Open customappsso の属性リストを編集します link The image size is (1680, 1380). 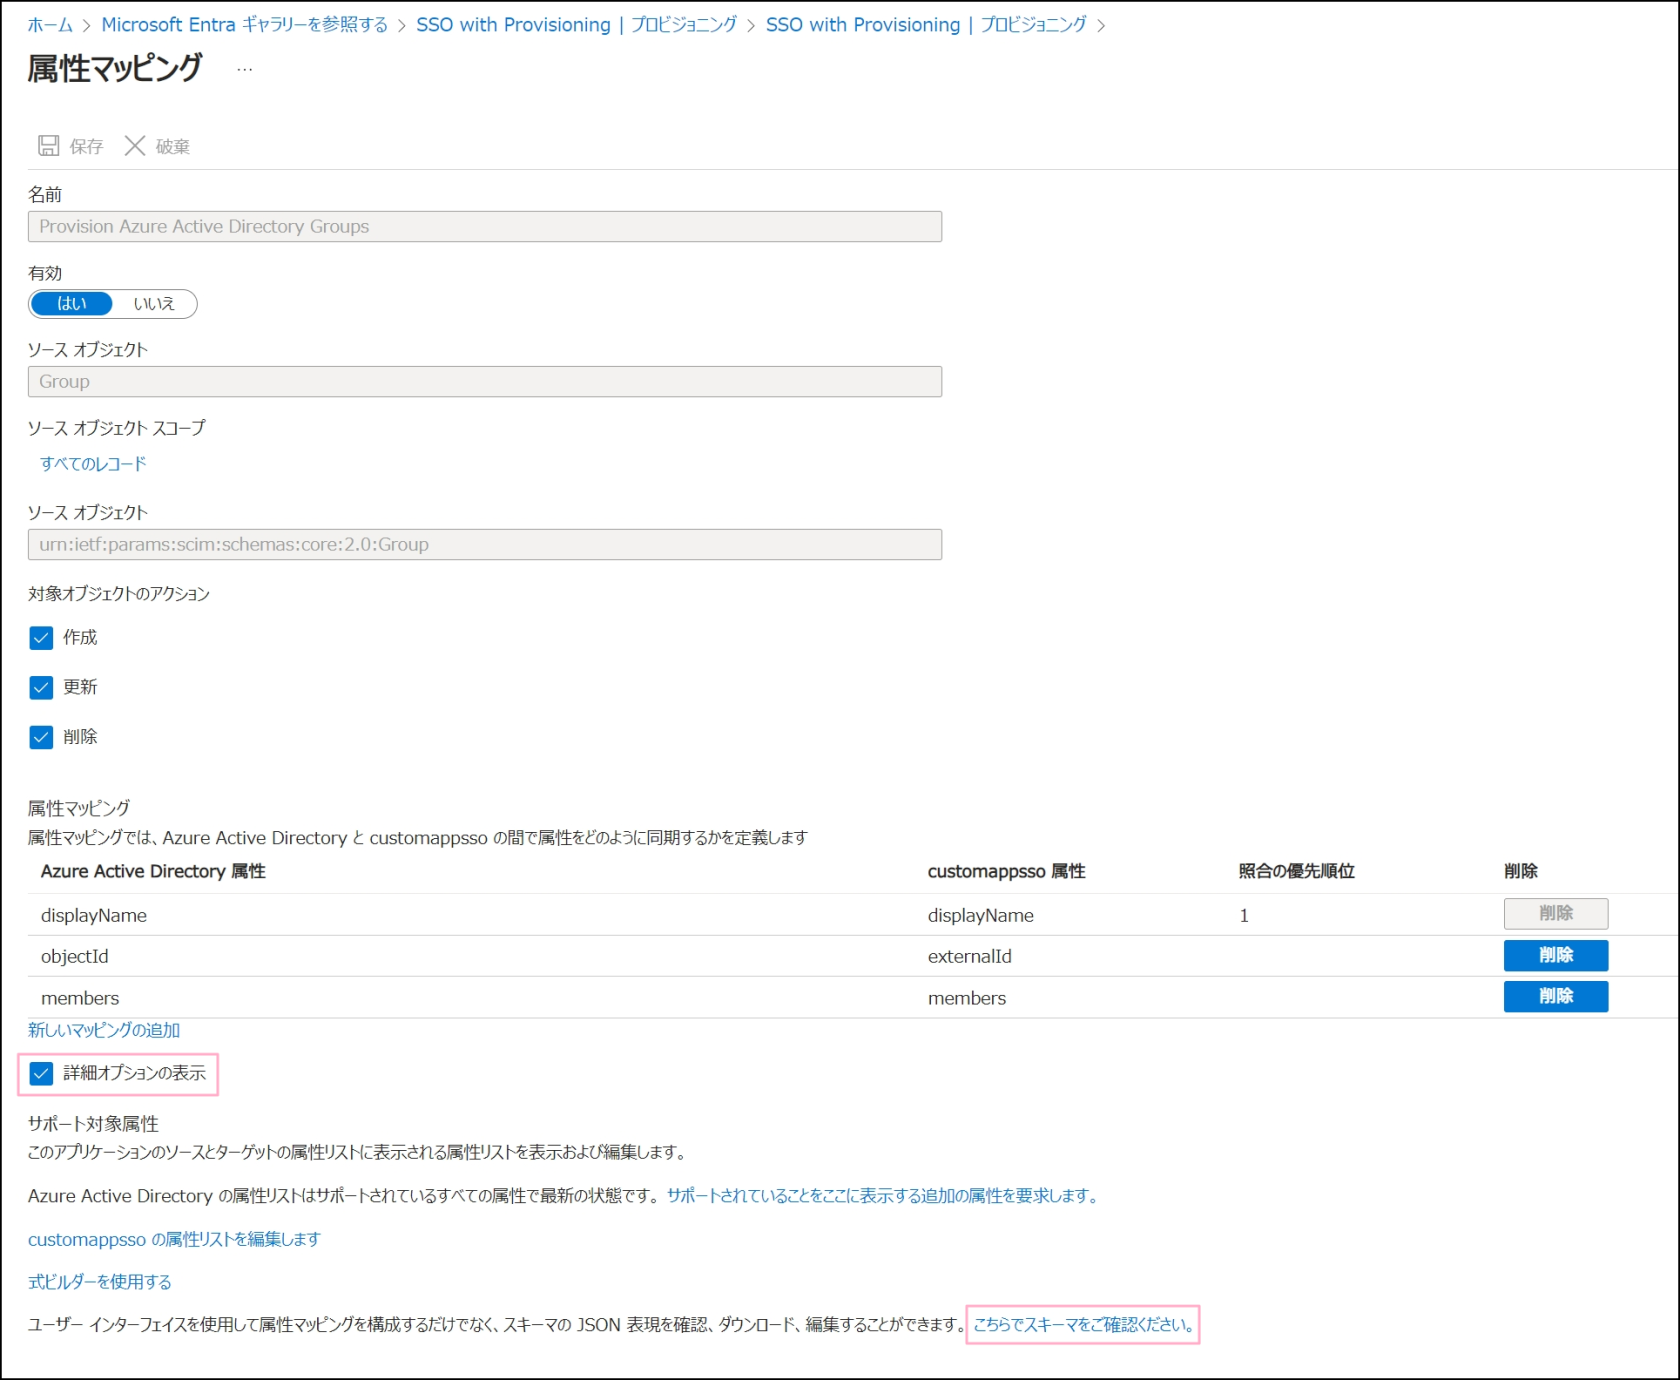point(174,1239)
